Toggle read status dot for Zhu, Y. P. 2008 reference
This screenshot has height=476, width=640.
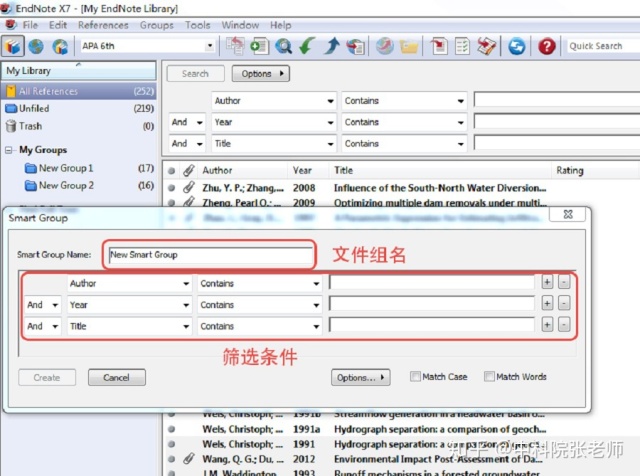(x=171, y=188)
